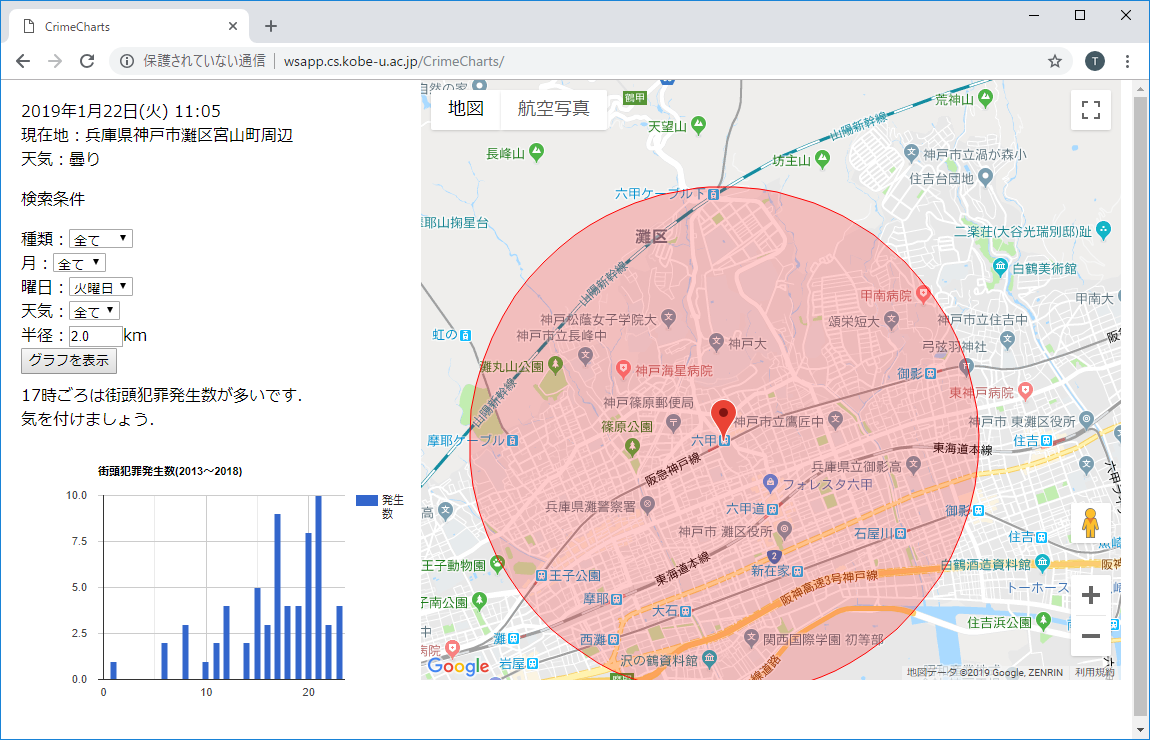Expand the 月 dropdown

79,263
